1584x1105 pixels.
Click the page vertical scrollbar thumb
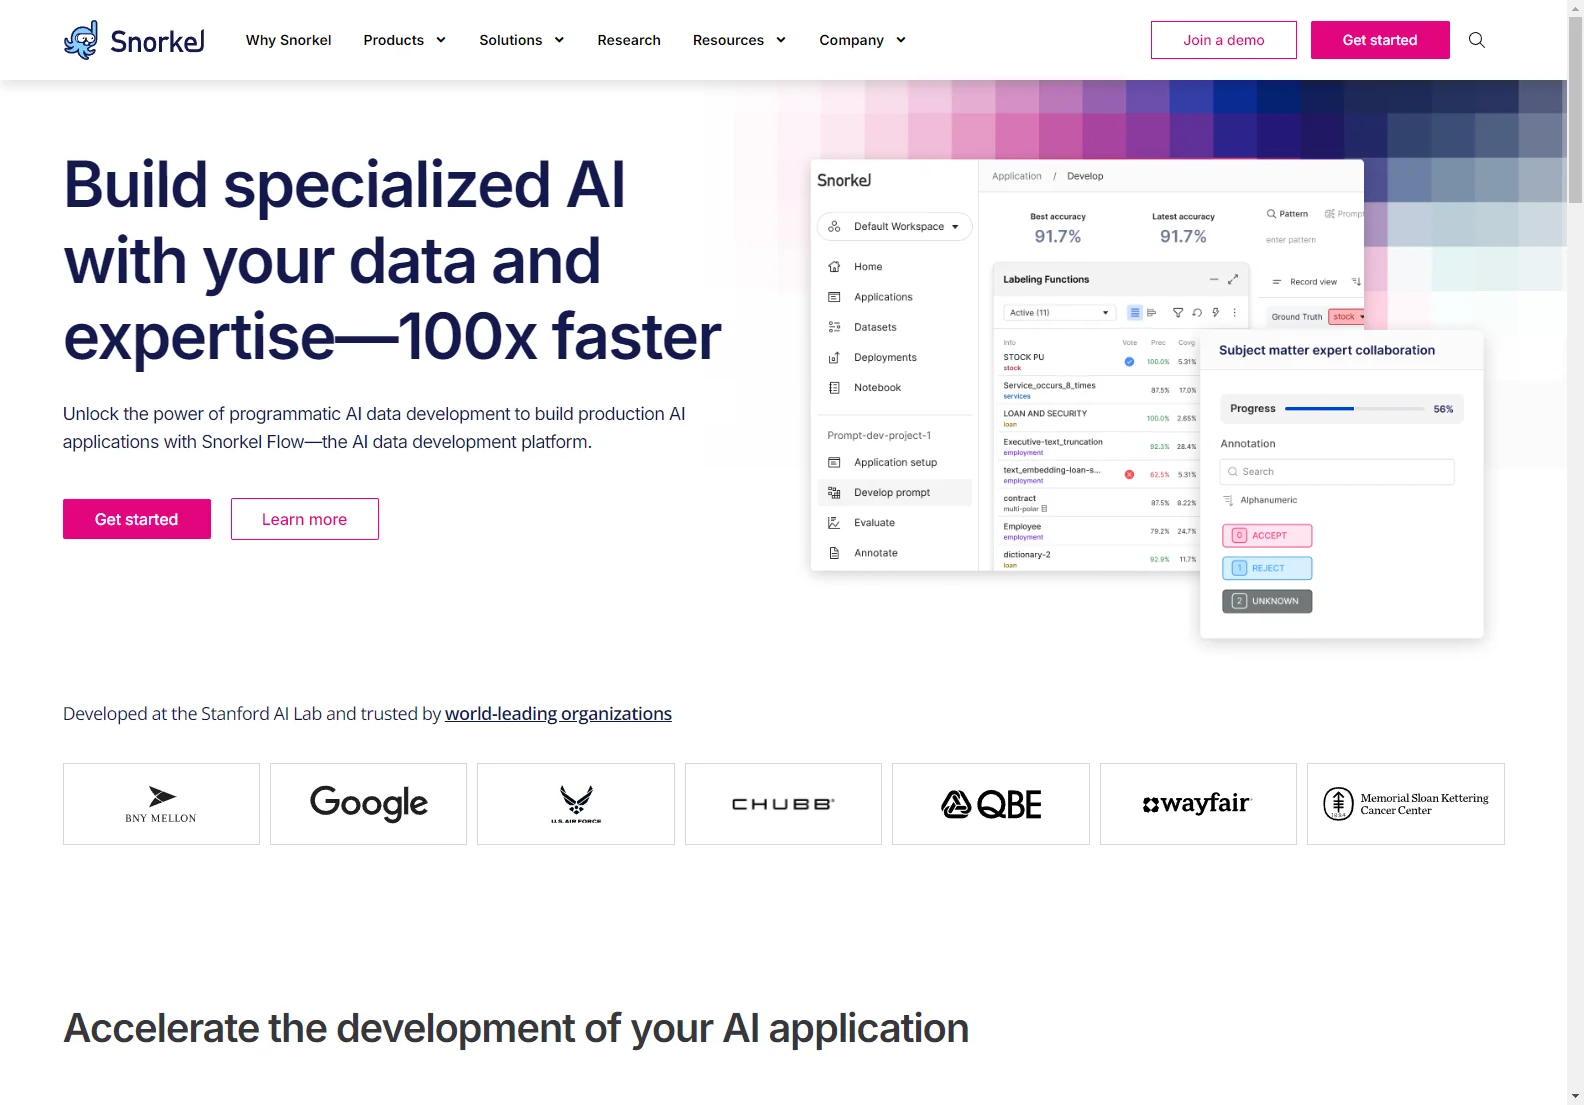point(1575,110)
